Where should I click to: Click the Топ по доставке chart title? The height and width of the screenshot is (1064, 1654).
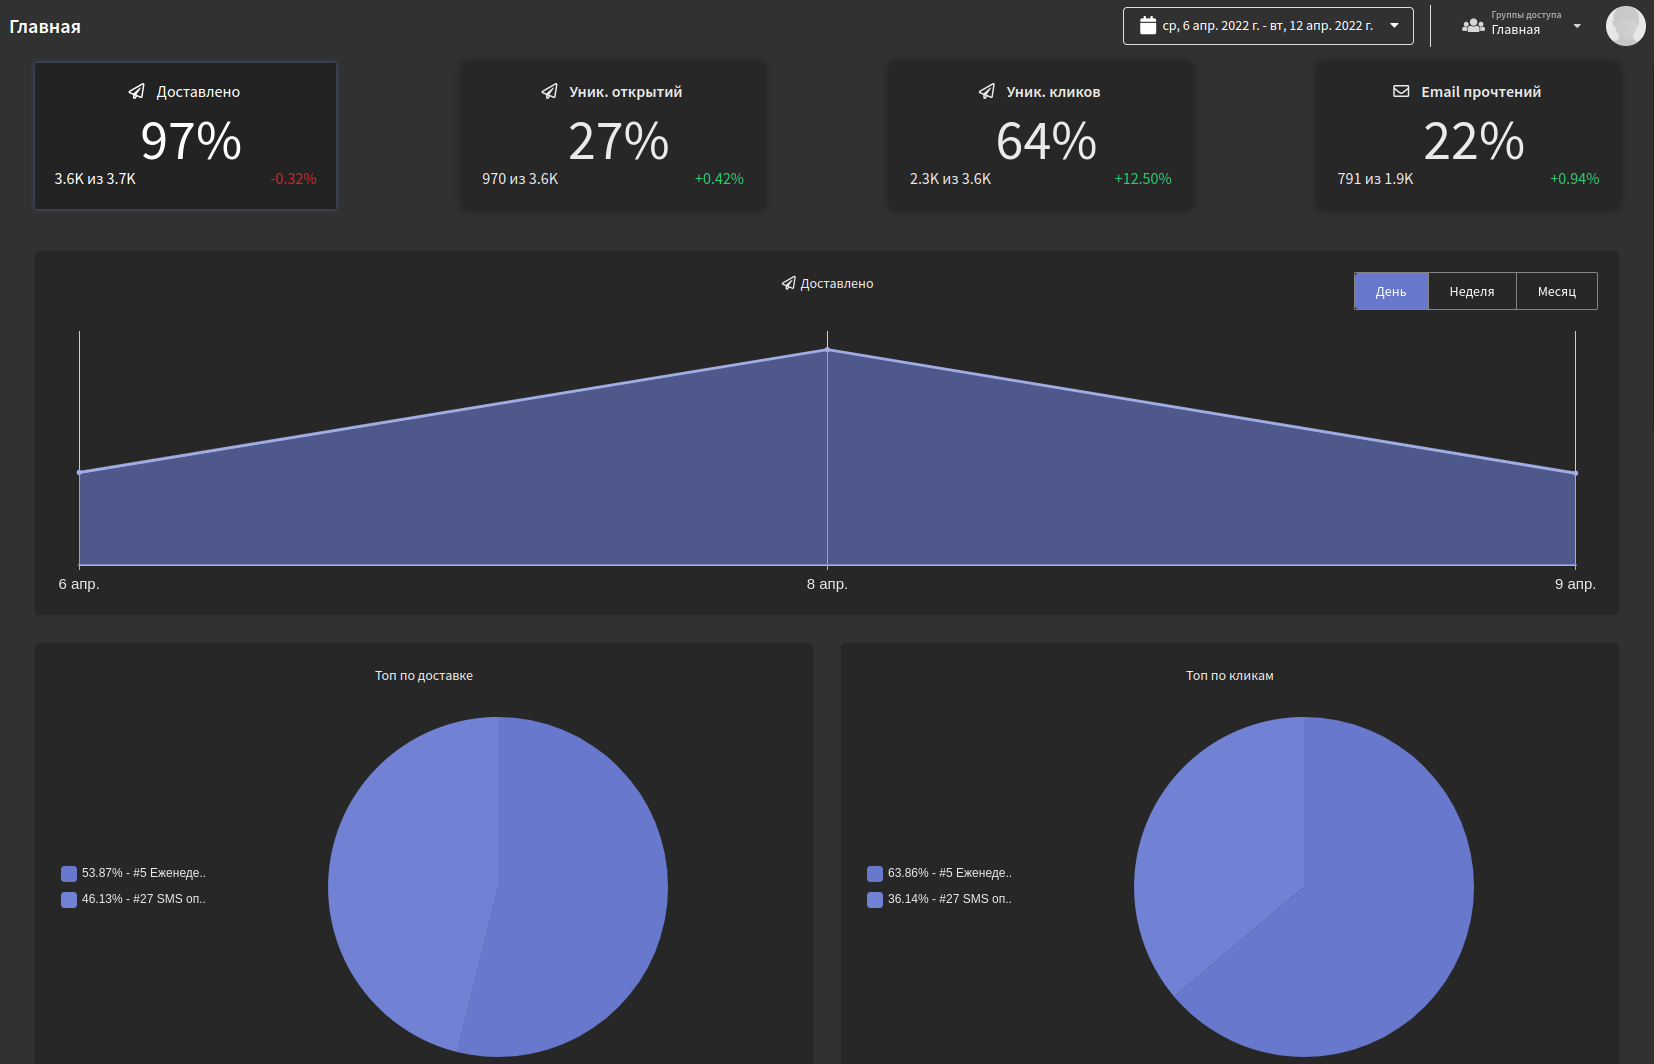pyautogui.click(x=424, y=676)
